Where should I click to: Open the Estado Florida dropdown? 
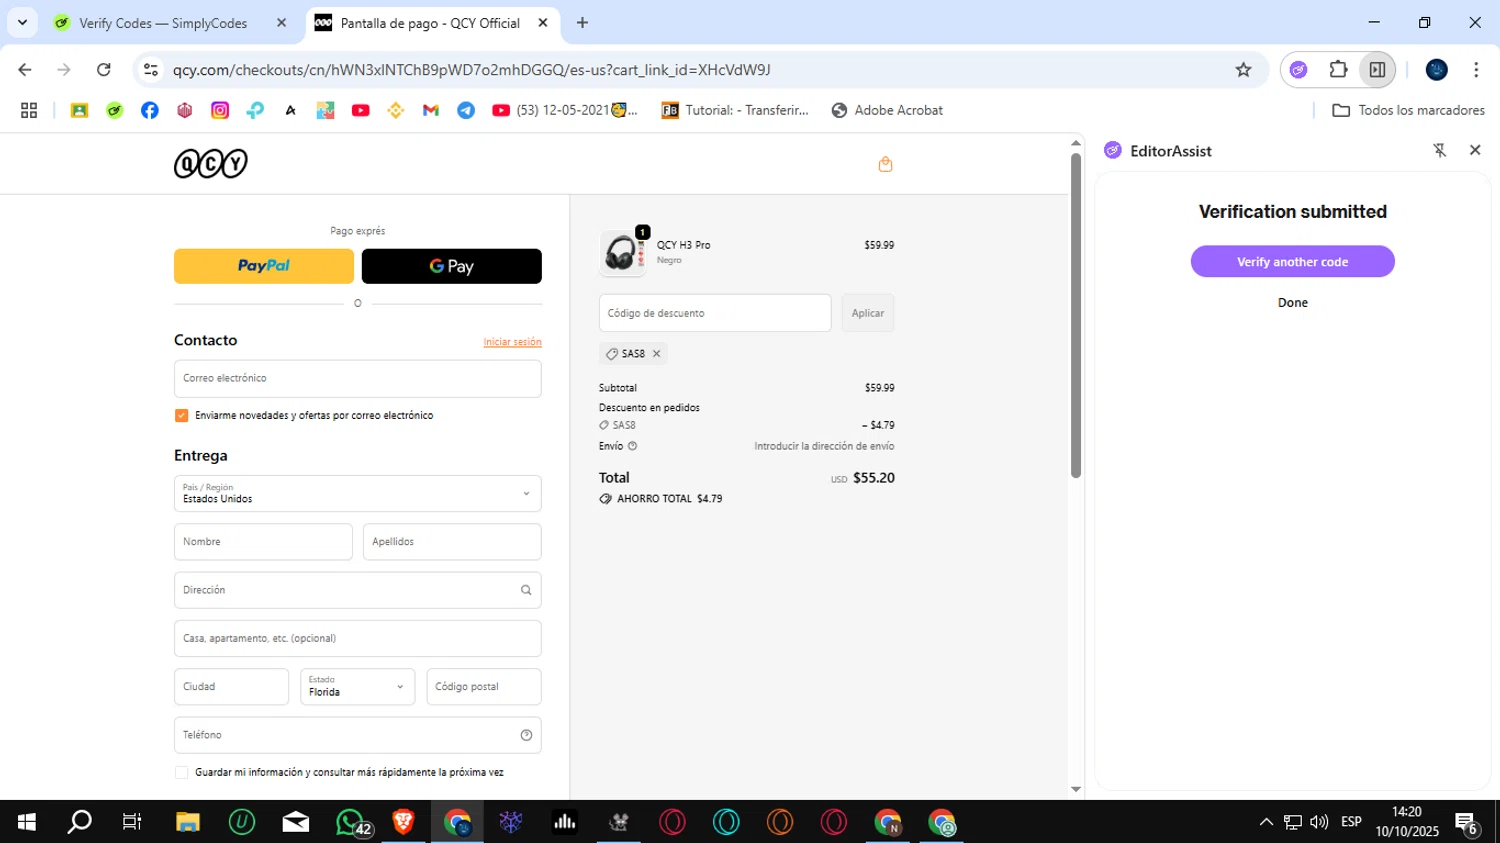[x=358, y=687]
